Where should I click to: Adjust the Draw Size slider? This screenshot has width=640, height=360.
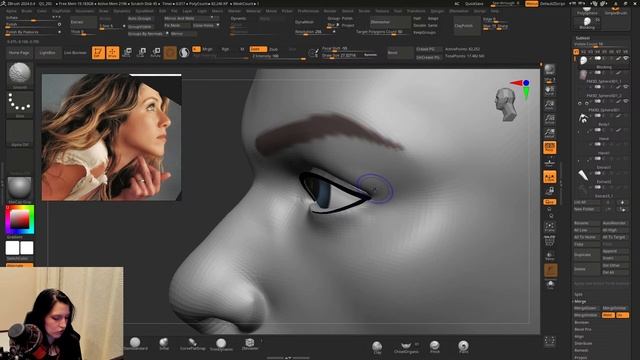349,55
